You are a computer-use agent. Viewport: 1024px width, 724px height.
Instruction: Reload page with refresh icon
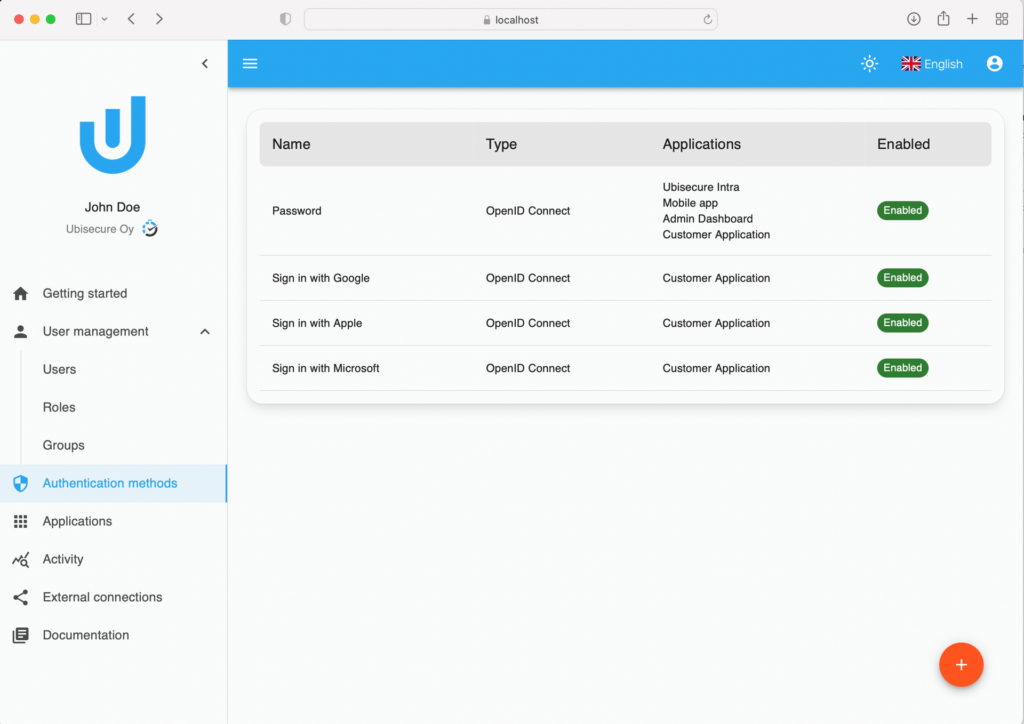click(707, 20)
